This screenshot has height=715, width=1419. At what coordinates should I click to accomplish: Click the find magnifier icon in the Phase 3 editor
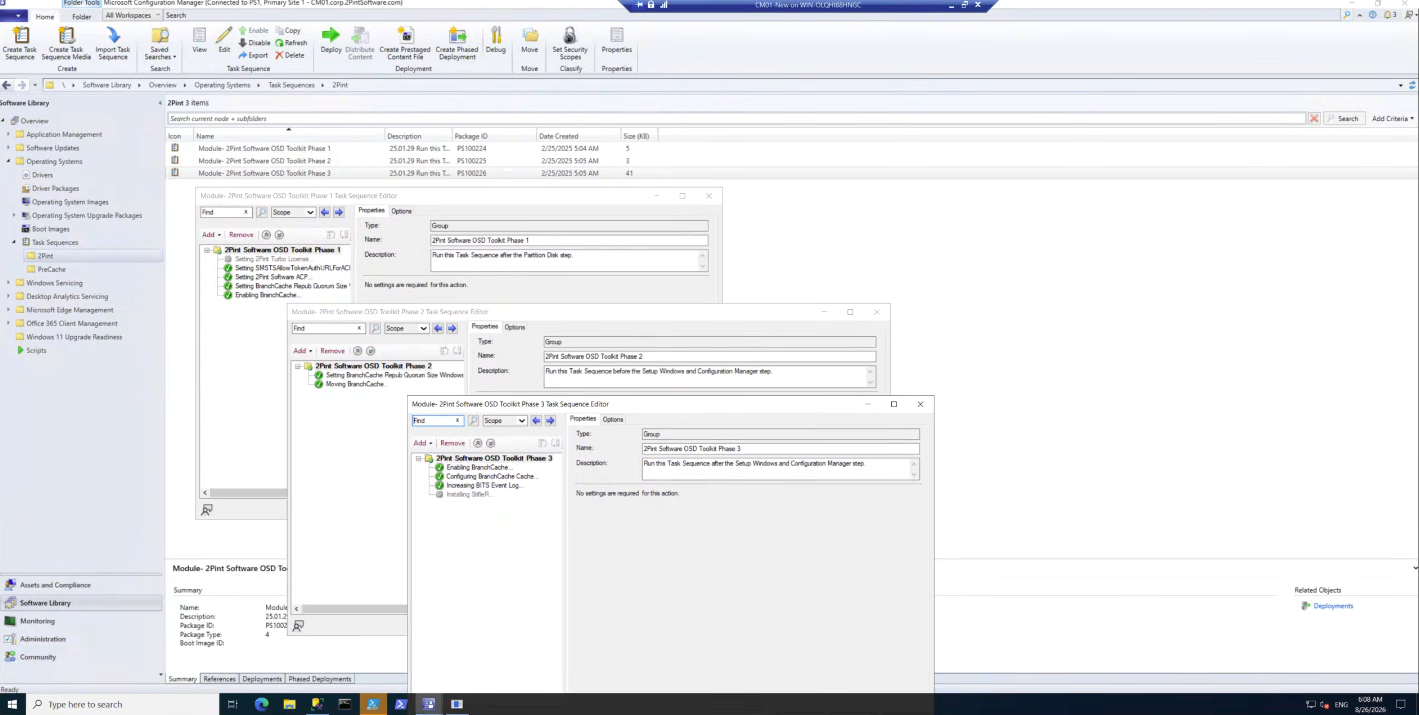pyautogui.click(x=474, y=421)
